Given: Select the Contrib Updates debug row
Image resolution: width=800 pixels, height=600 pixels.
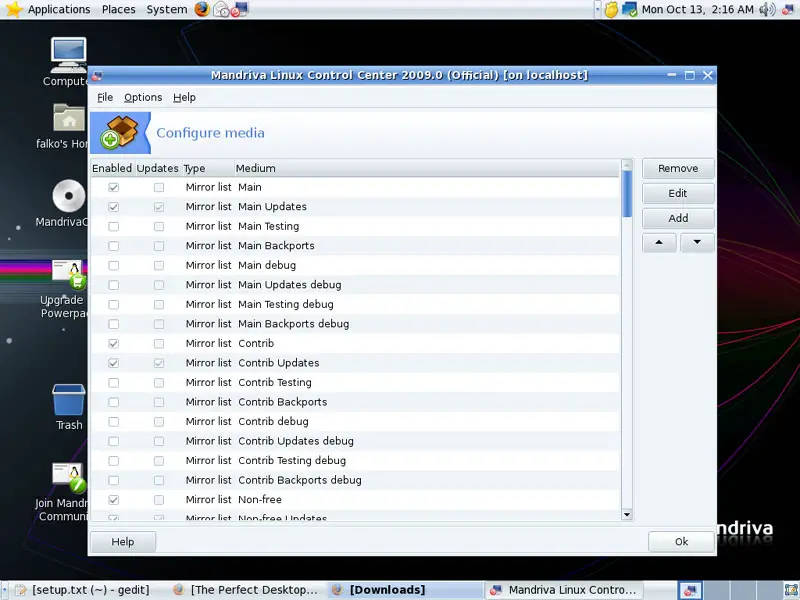Looking at the screenshot, I should [356, 441].
